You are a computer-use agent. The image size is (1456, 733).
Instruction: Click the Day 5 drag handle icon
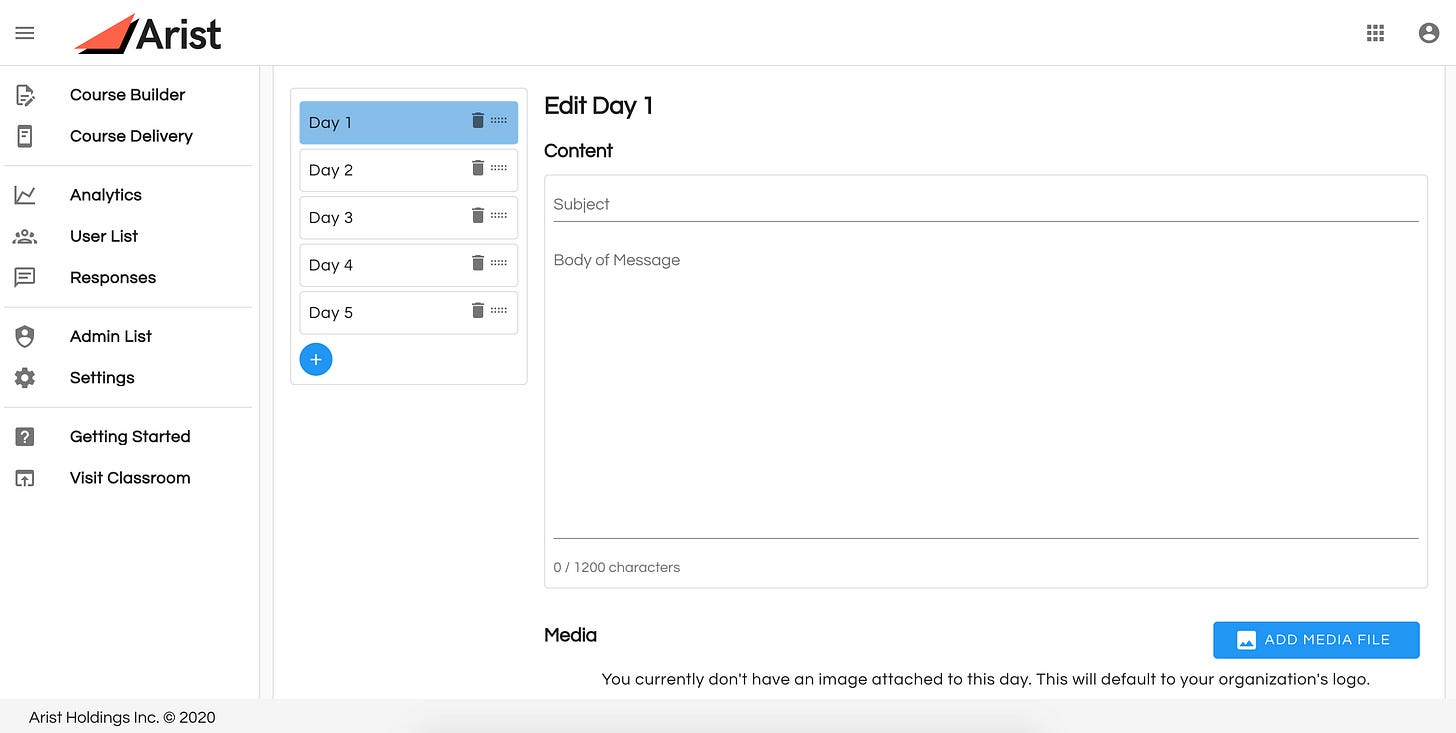pos(499,310)
